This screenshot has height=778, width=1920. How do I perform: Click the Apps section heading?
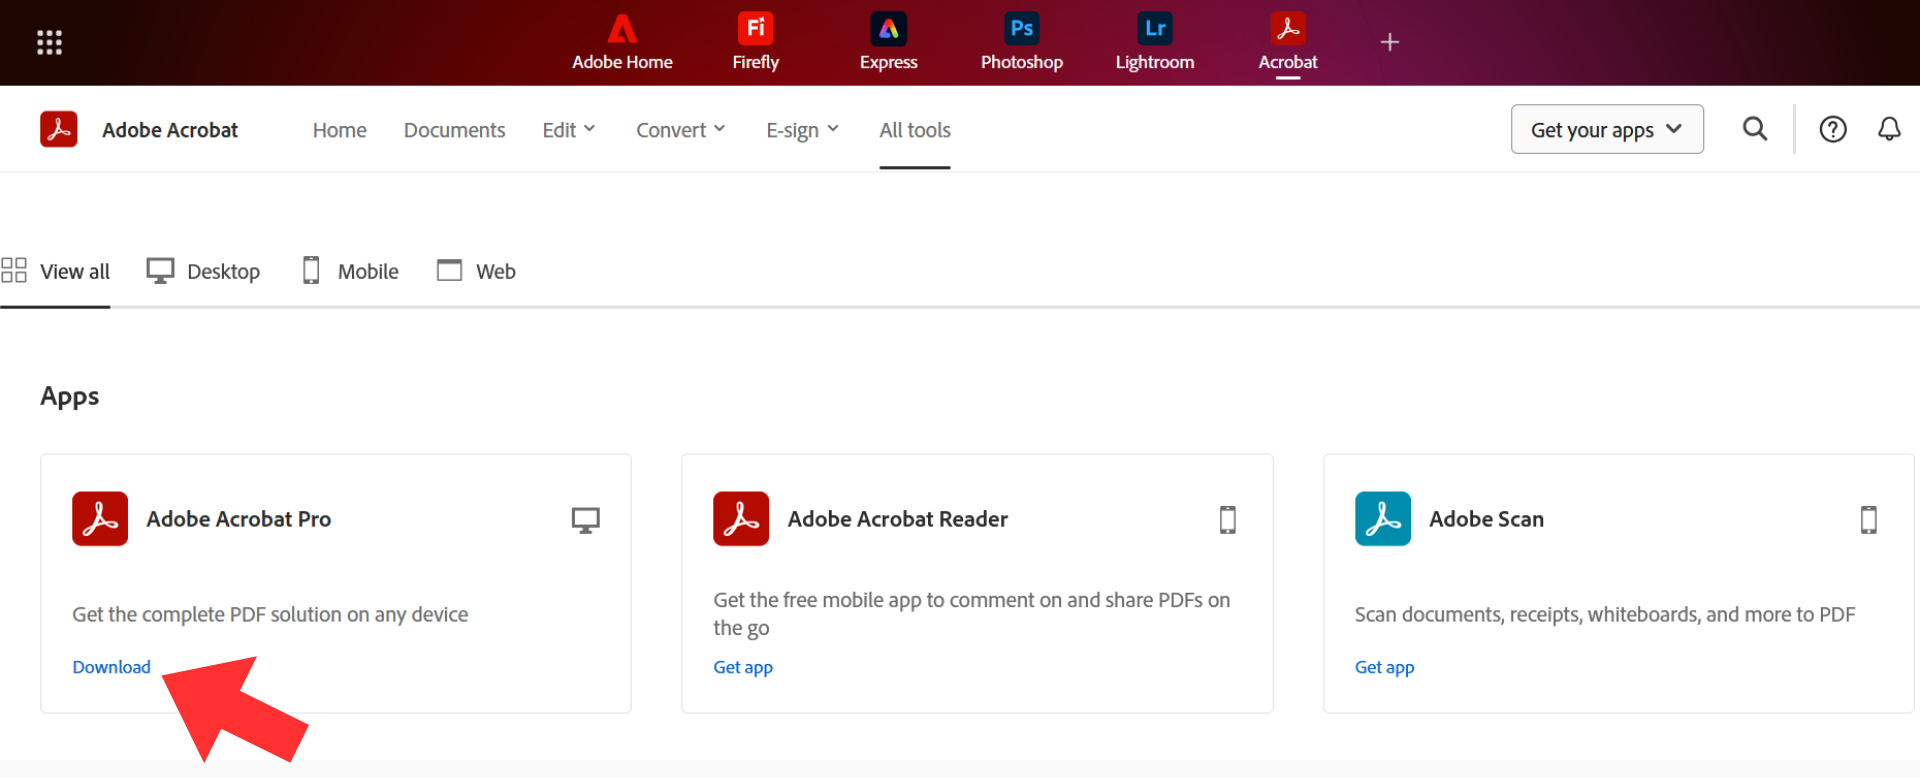point(70,397)
